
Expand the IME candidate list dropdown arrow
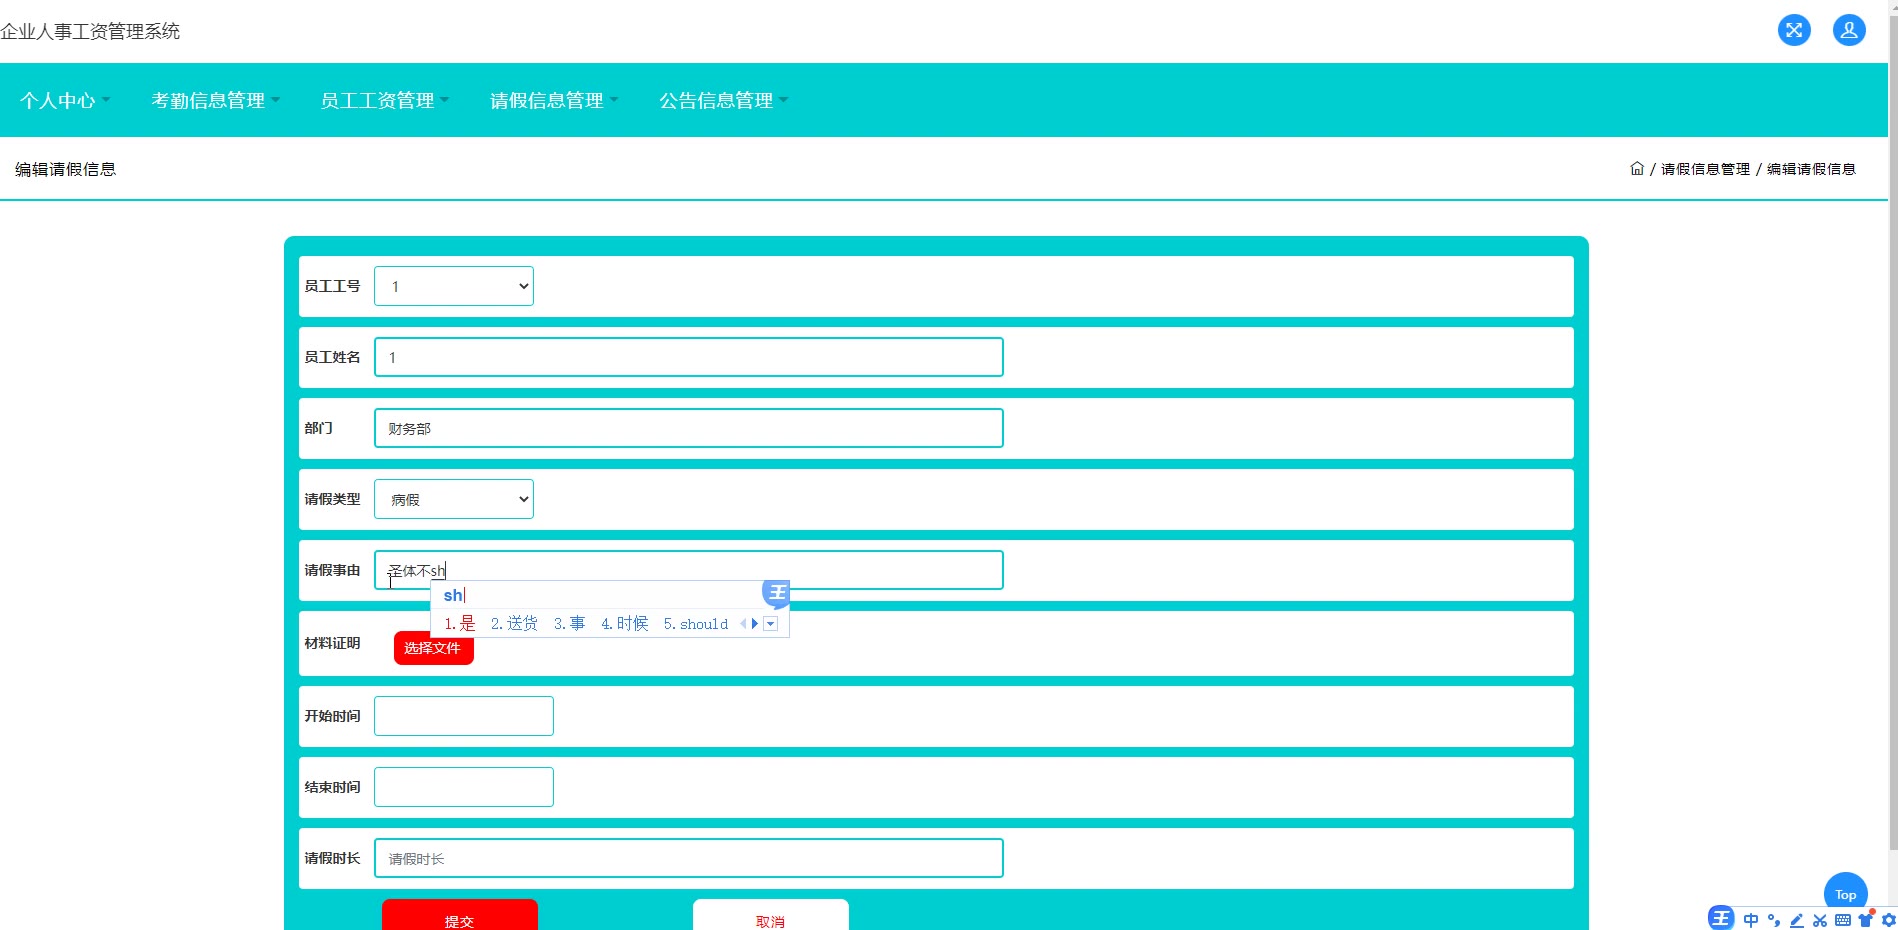(x=770, y=624)
